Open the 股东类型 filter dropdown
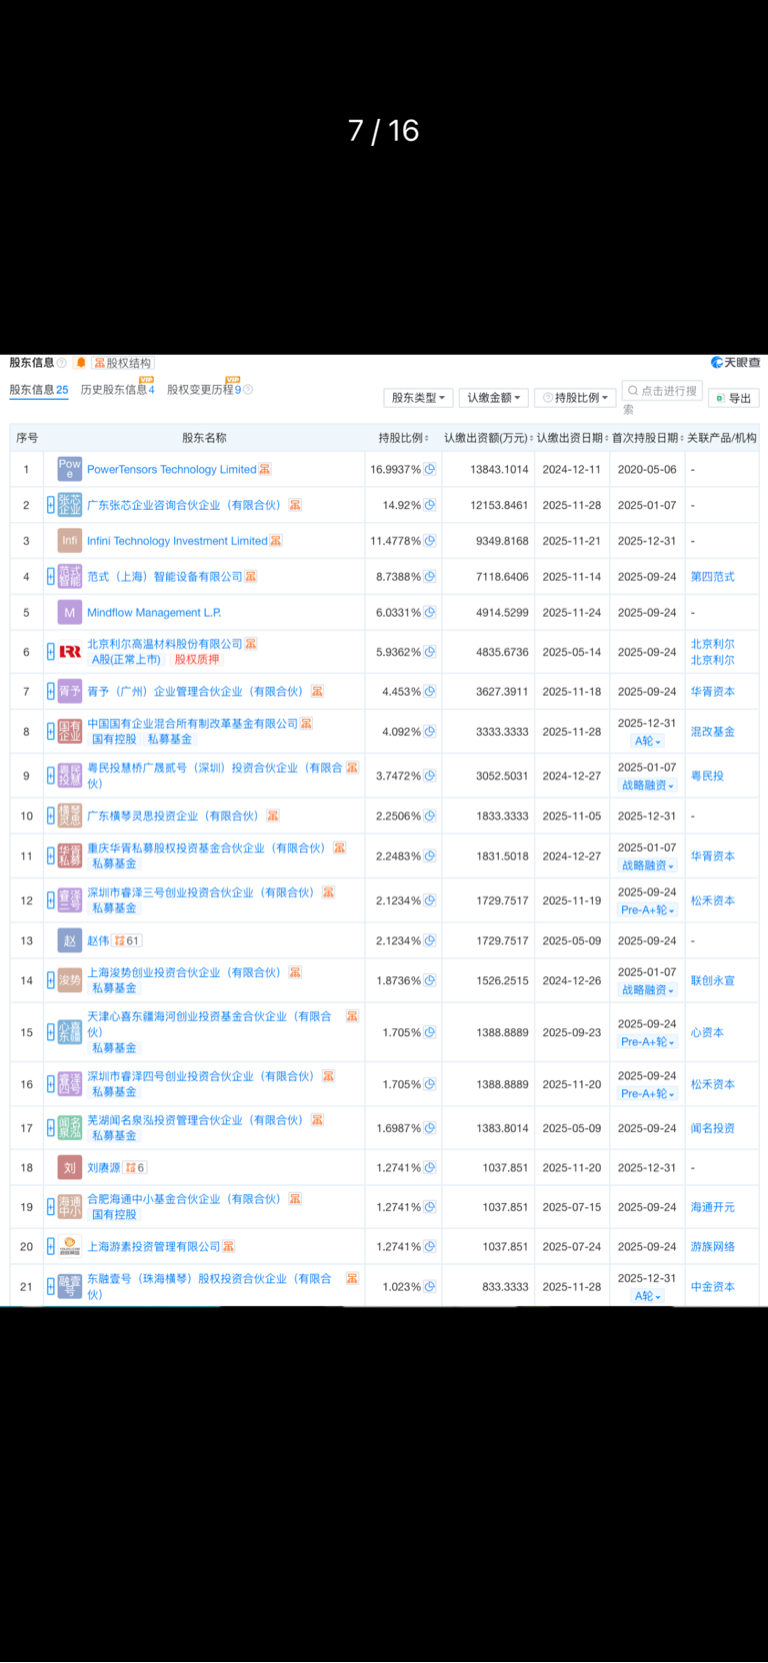 coord(418,398)
